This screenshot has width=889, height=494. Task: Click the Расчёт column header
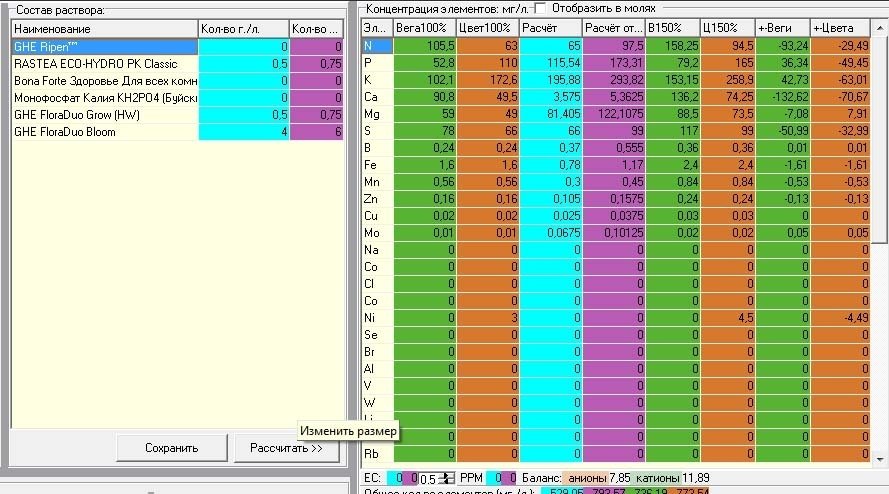pyautogui.click(x=551, y=28)
